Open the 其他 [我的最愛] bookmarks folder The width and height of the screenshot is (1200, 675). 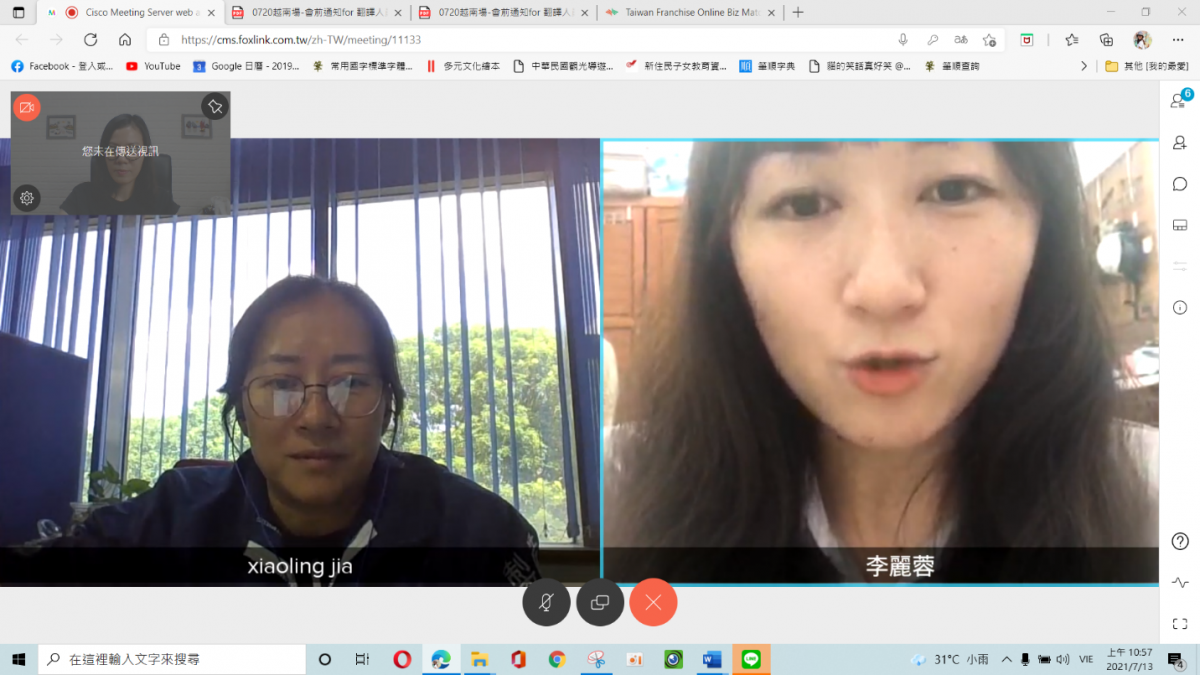point(1146,66)
